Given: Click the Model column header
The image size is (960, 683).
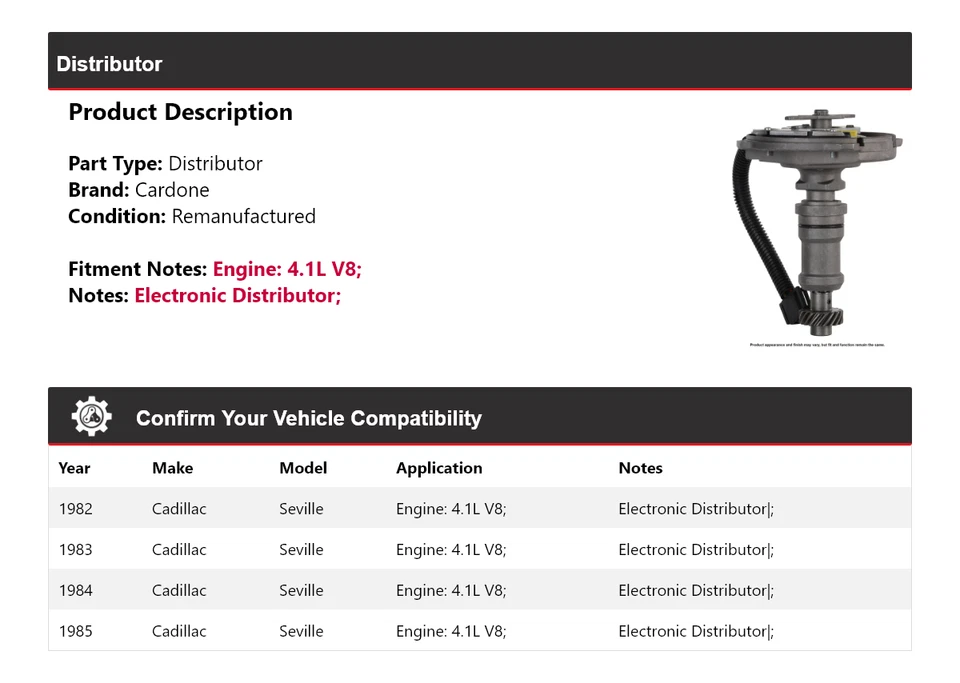Looking at the screenshot, I should [303, 468].
